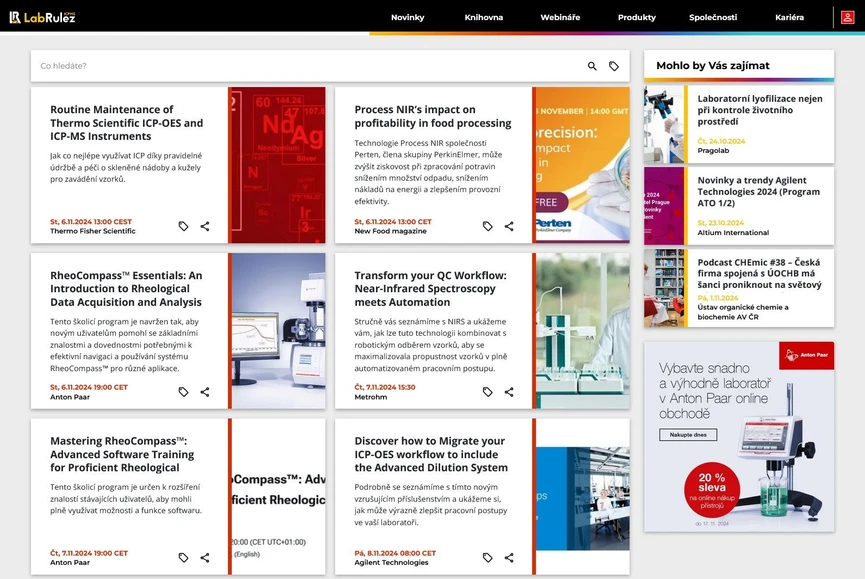
Task: Open the Knihovna menu item
Action: pyautogui.click(x=484, y=17)
